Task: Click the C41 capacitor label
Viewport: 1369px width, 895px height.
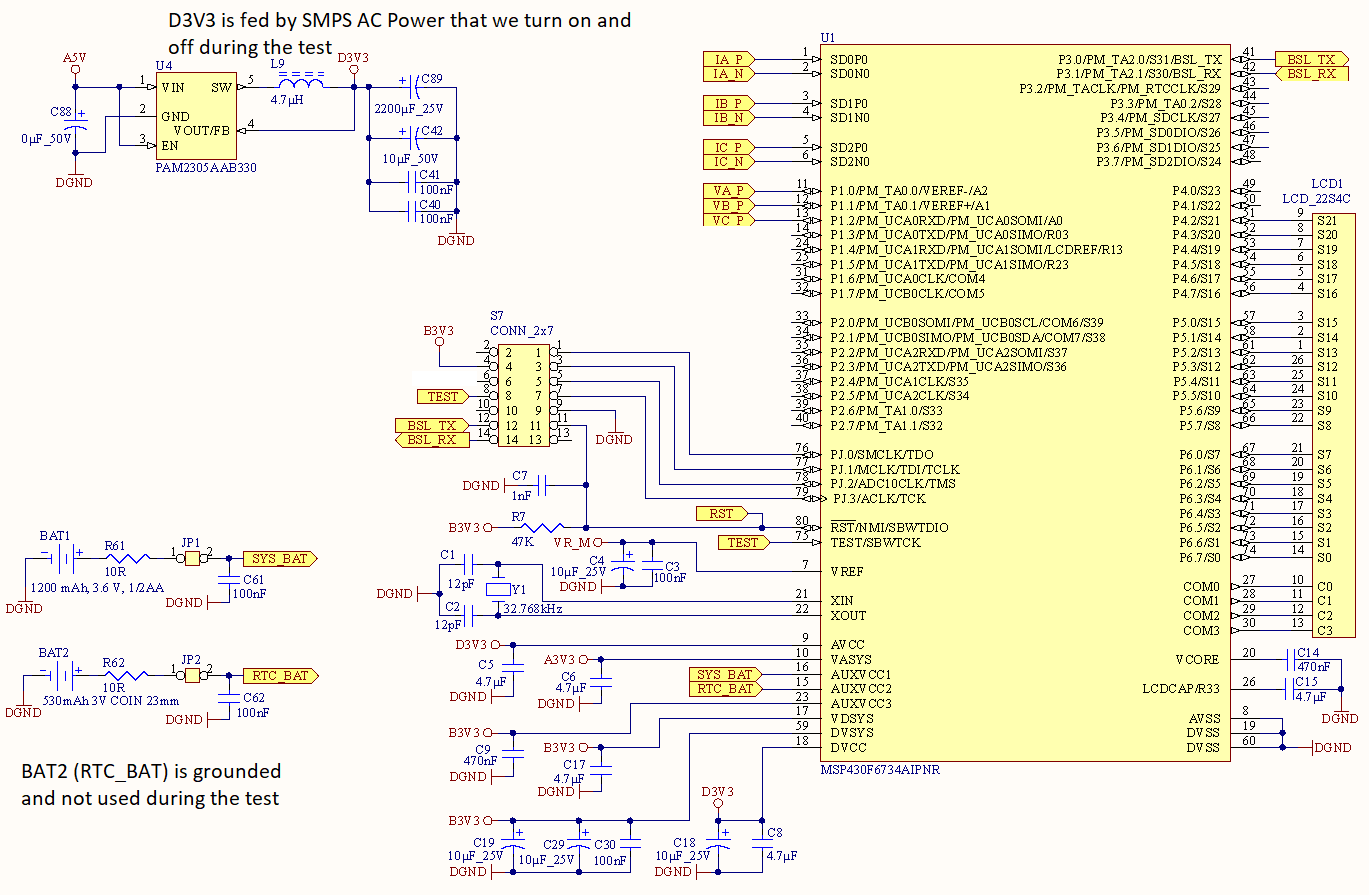Action: point(429,175)
